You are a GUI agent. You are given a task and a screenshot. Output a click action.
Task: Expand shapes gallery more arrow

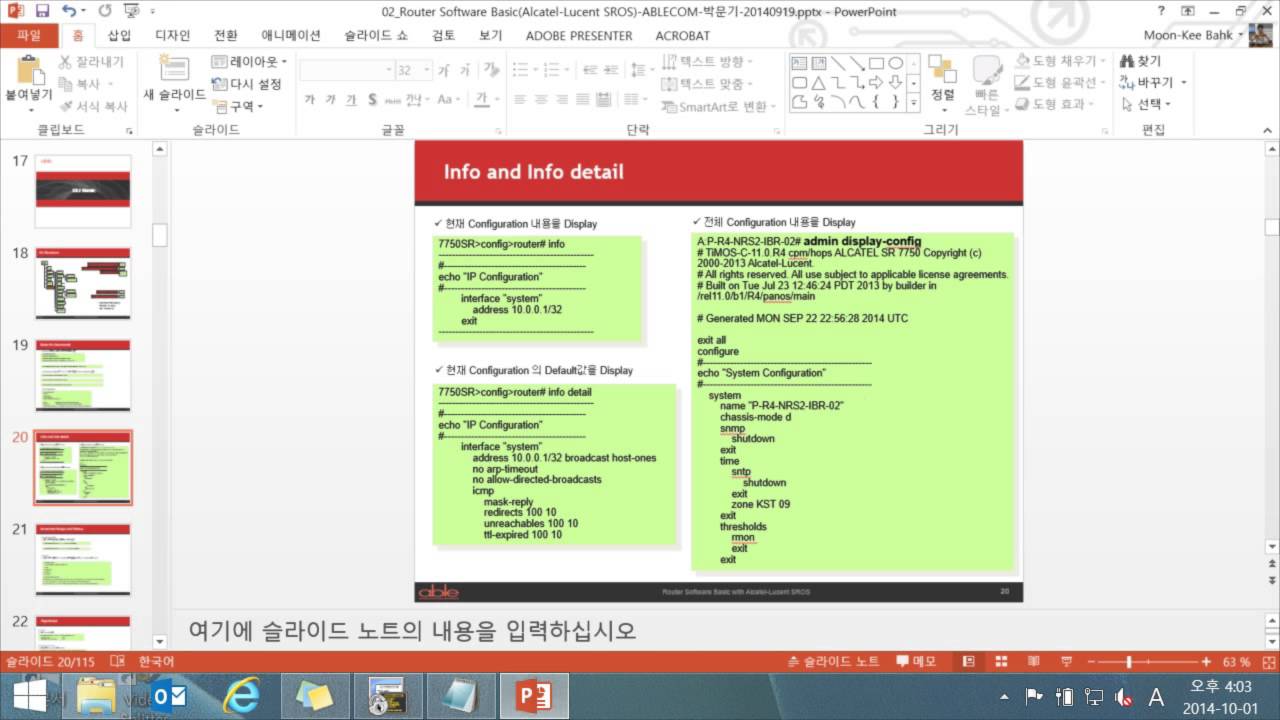pos(914,101)
